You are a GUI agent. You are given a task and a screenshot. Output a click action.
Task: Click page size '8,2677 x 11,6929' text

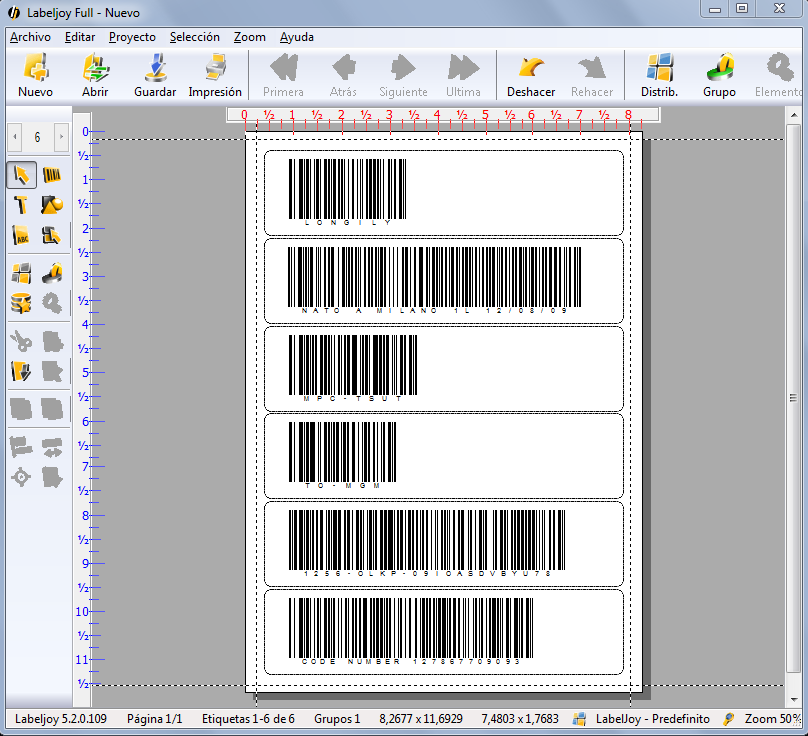click(x=421, y=719)
